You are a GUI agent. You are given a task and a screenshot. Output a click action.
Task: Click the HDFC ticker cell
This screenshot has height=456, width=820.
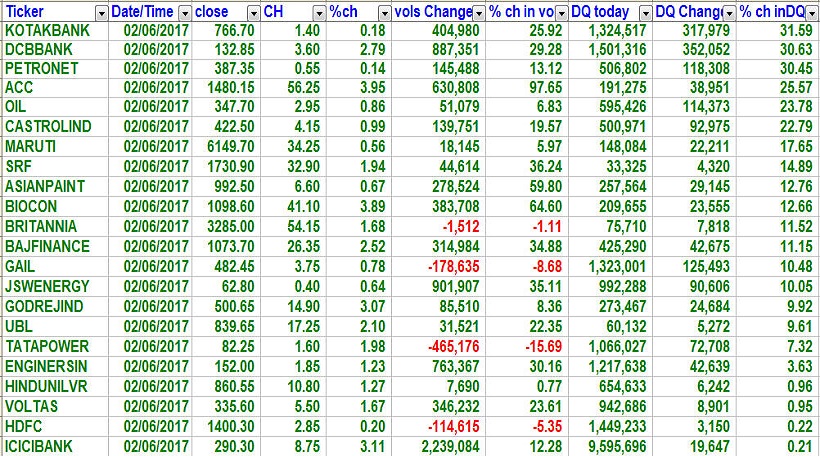pos(25,426)
